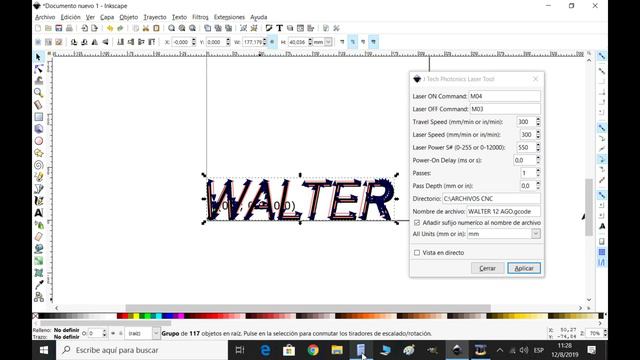
Task: Click the Open folder icon
Action: [x=48, y=28]
